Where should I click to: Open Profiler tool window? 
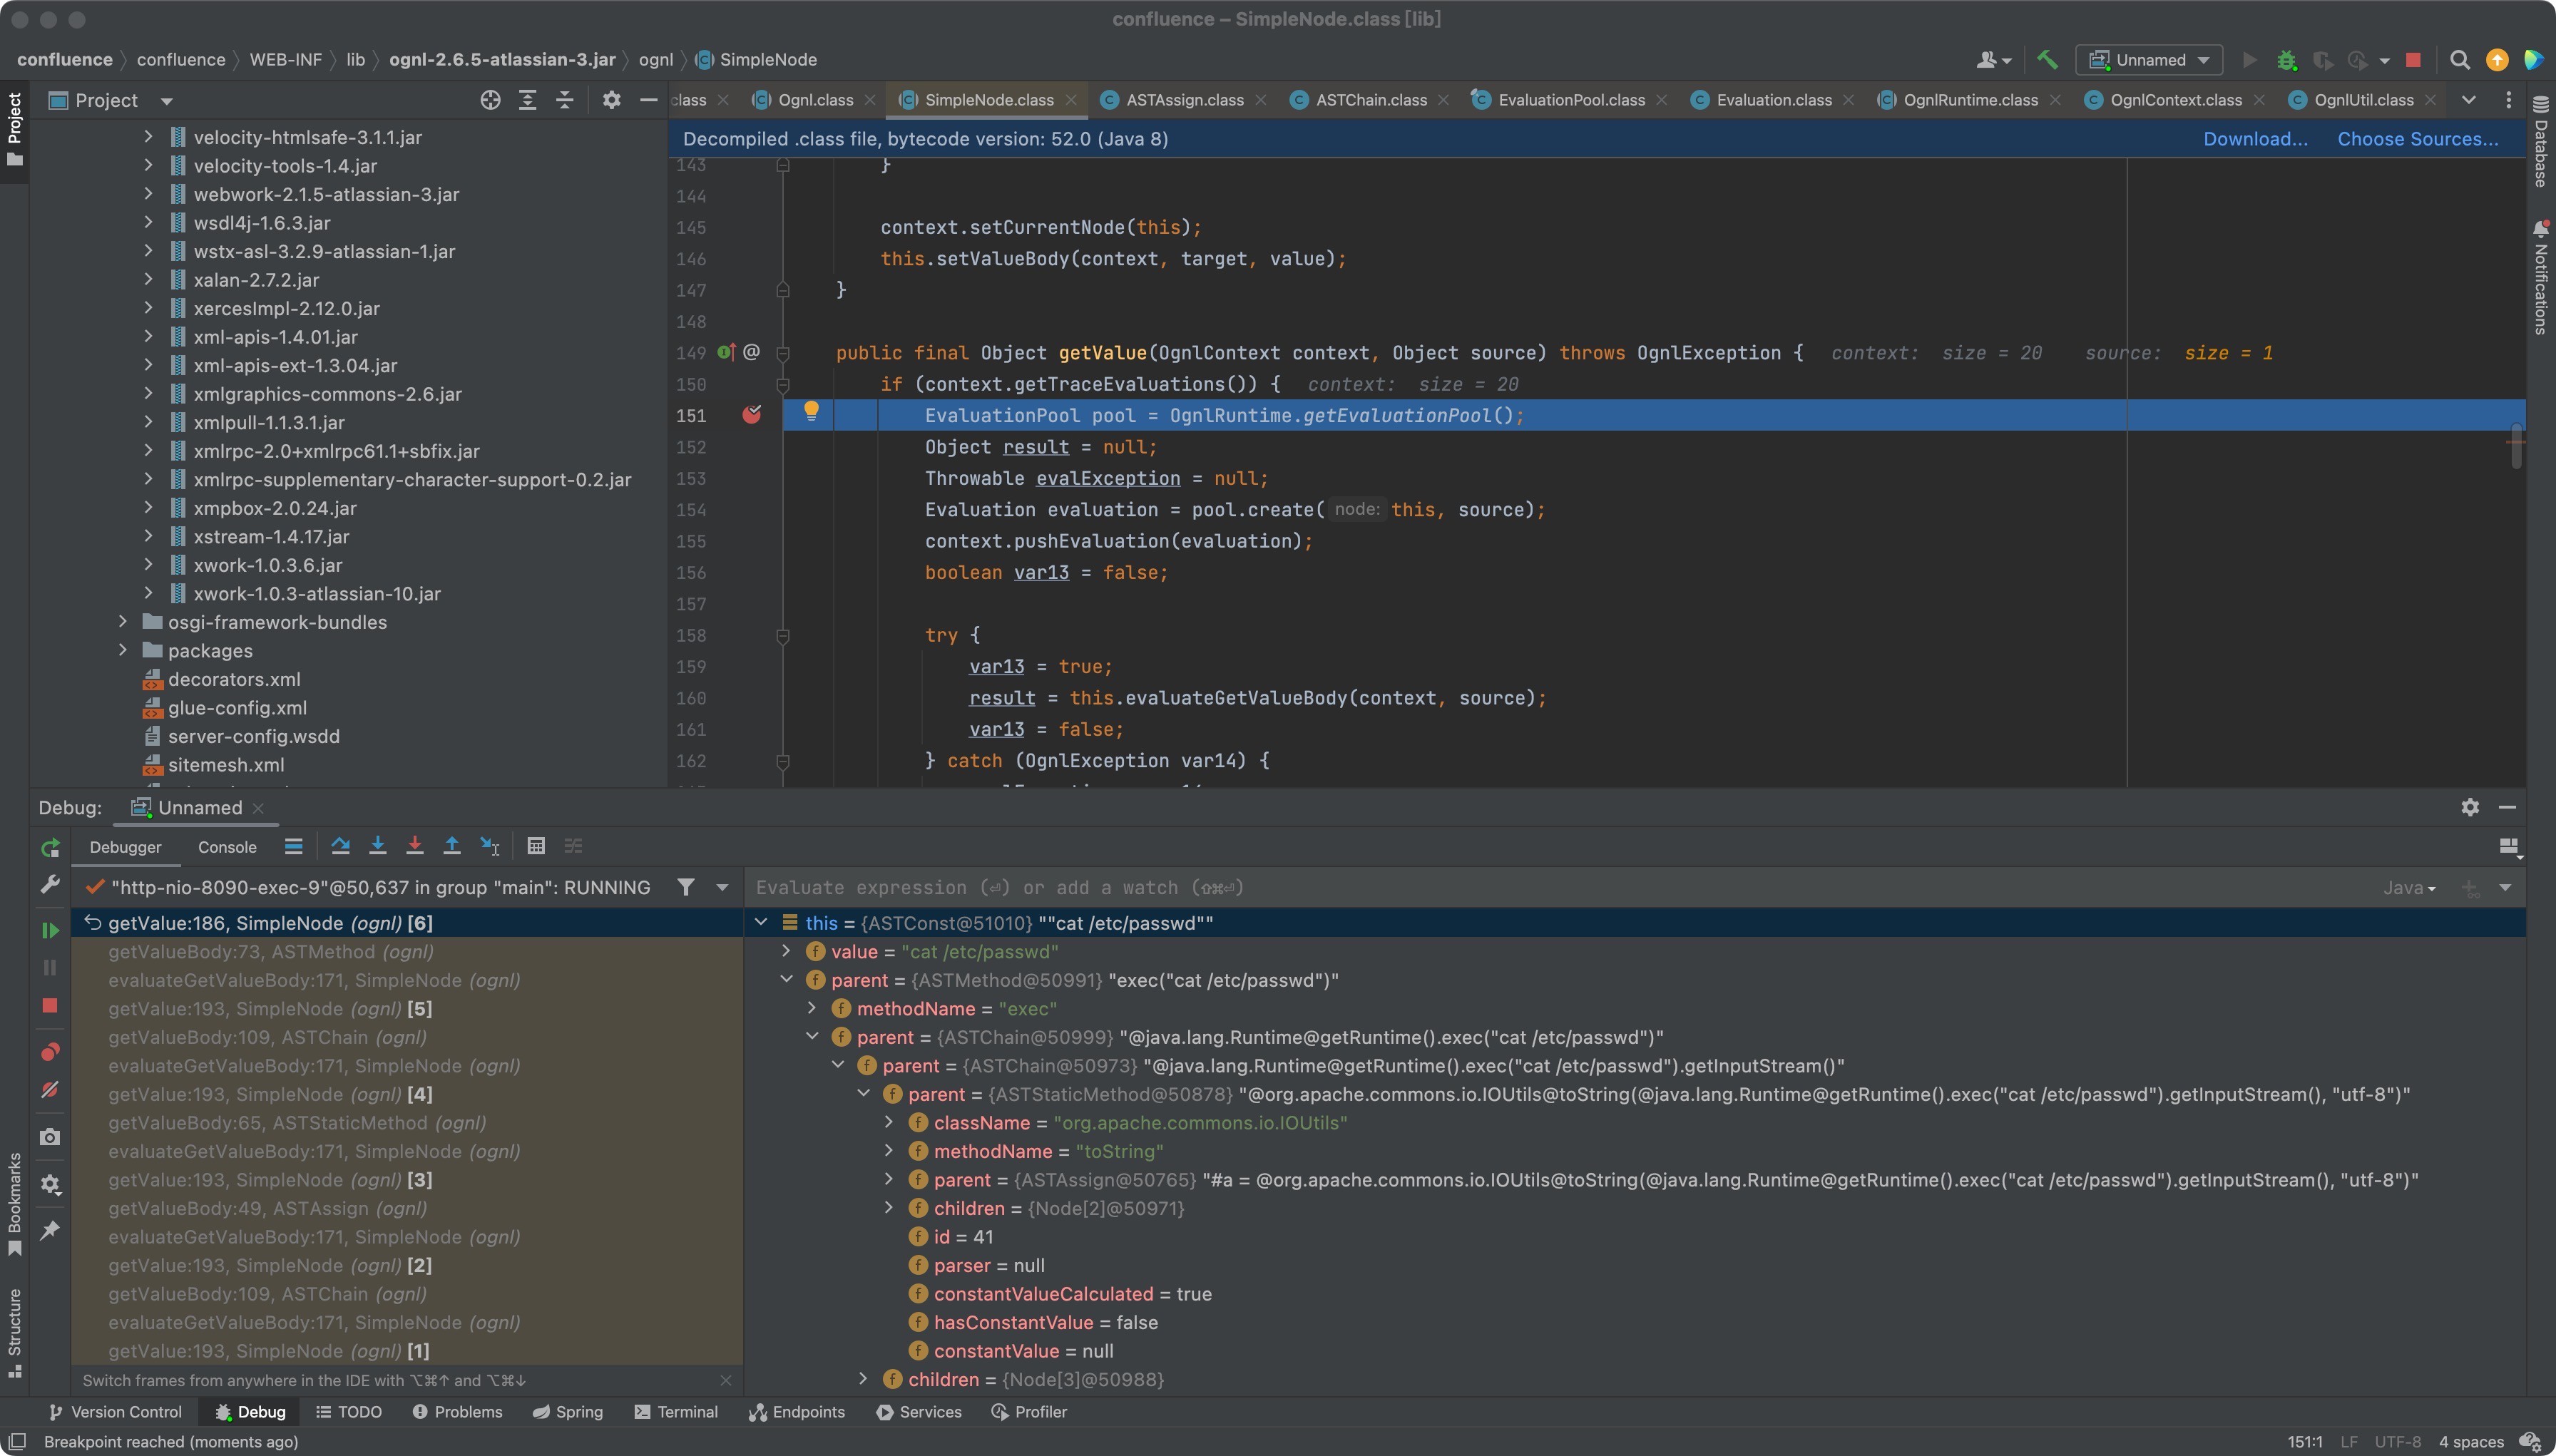click(1029, 1412)
